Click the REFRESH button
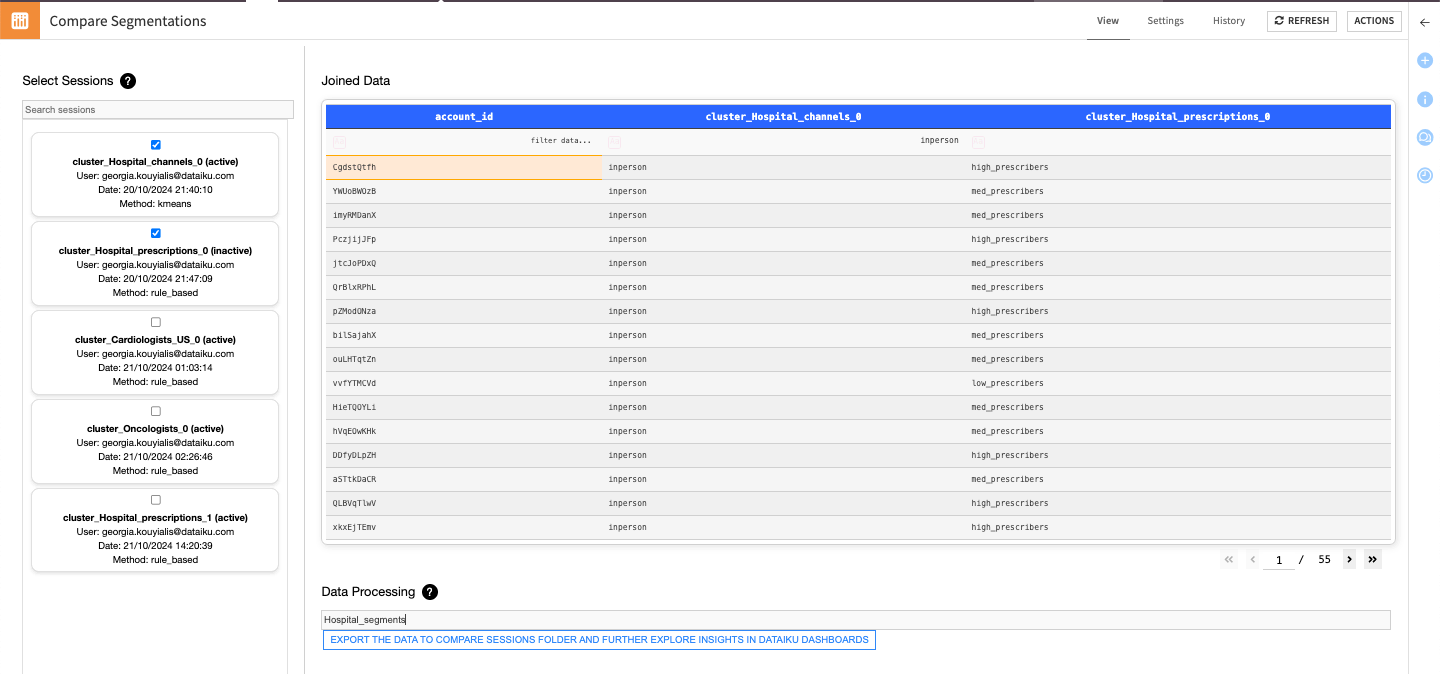The image size is (1440, 674). point(1302,21)
